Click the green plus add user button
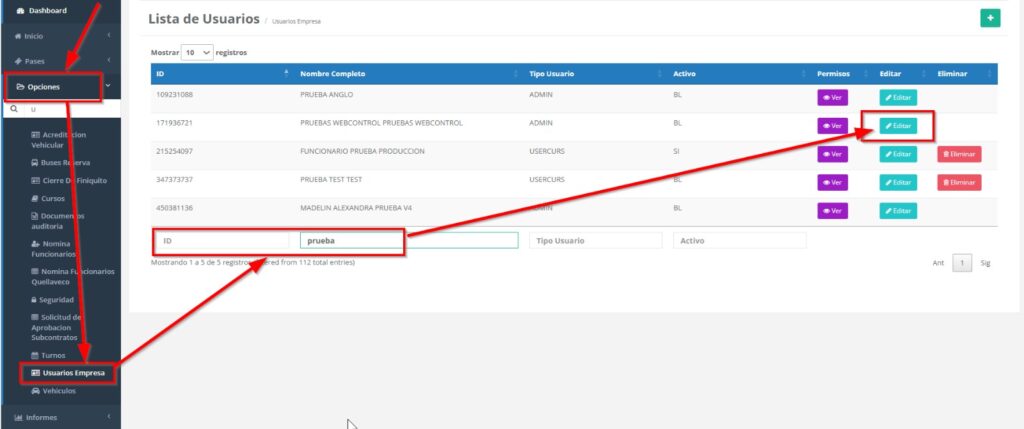The image size is (1024, 429). [x=989, y=18]
